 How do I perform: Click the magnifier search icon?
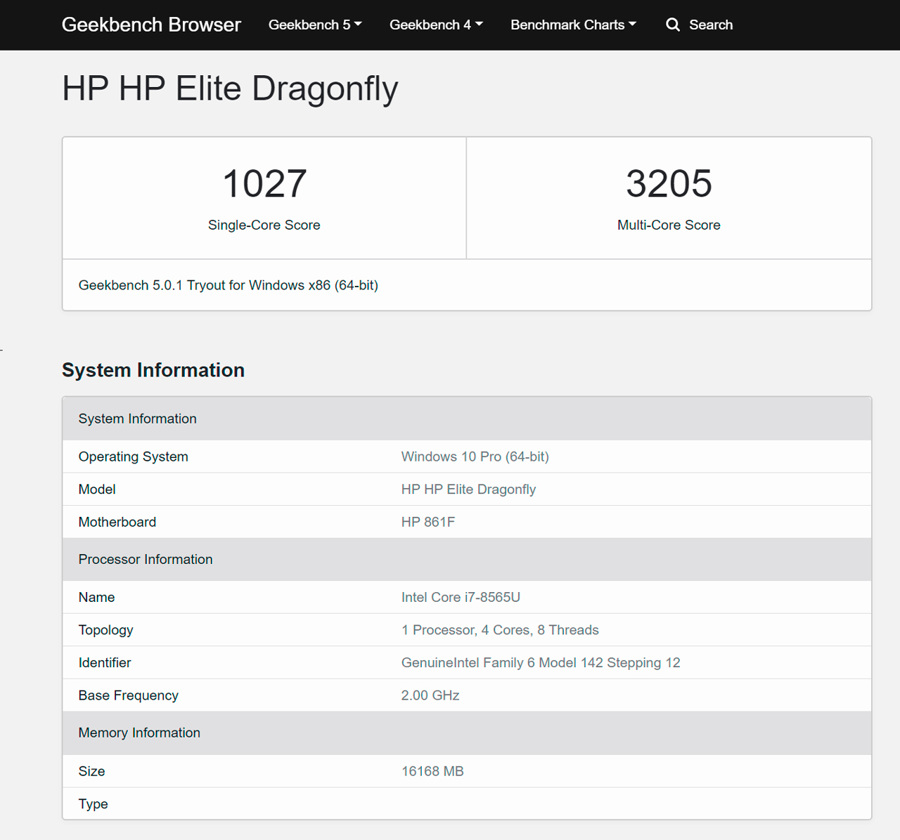point(673,25)
